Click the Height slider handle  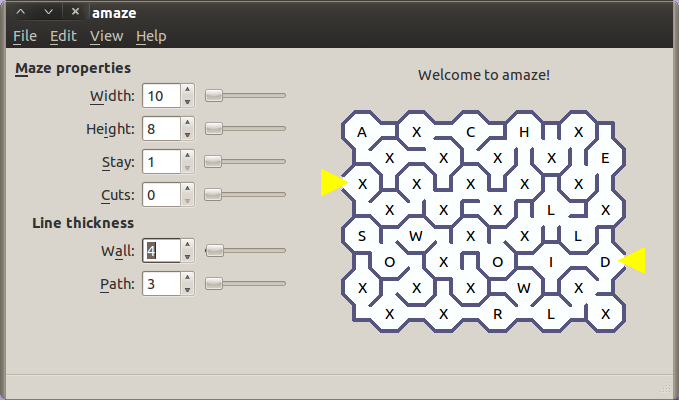(213, 129)
